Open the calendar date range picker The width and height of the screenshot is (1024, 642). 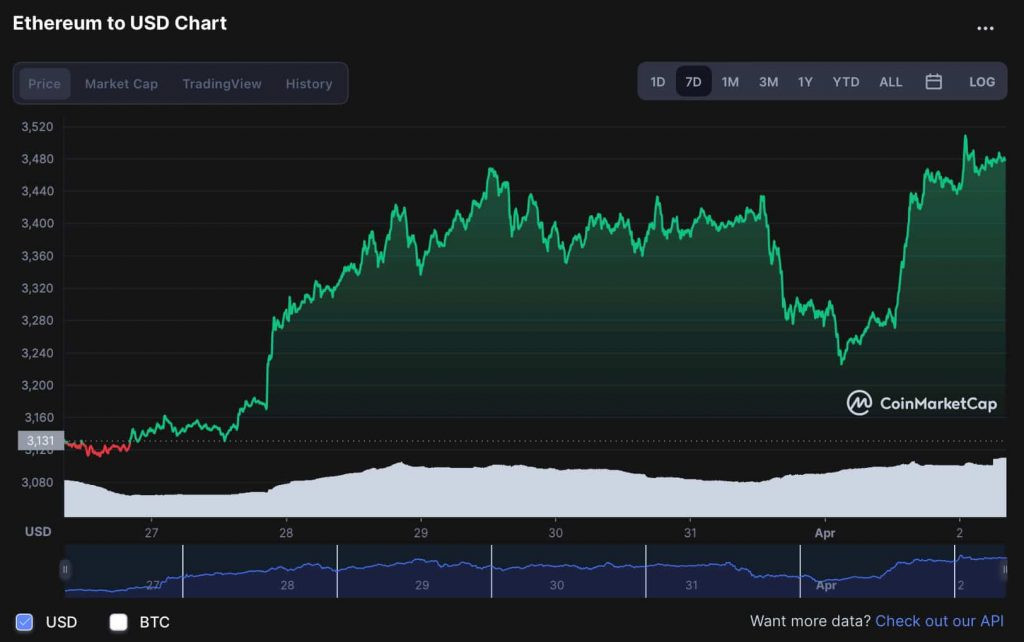pyautogui.click(x=933, y=82)
